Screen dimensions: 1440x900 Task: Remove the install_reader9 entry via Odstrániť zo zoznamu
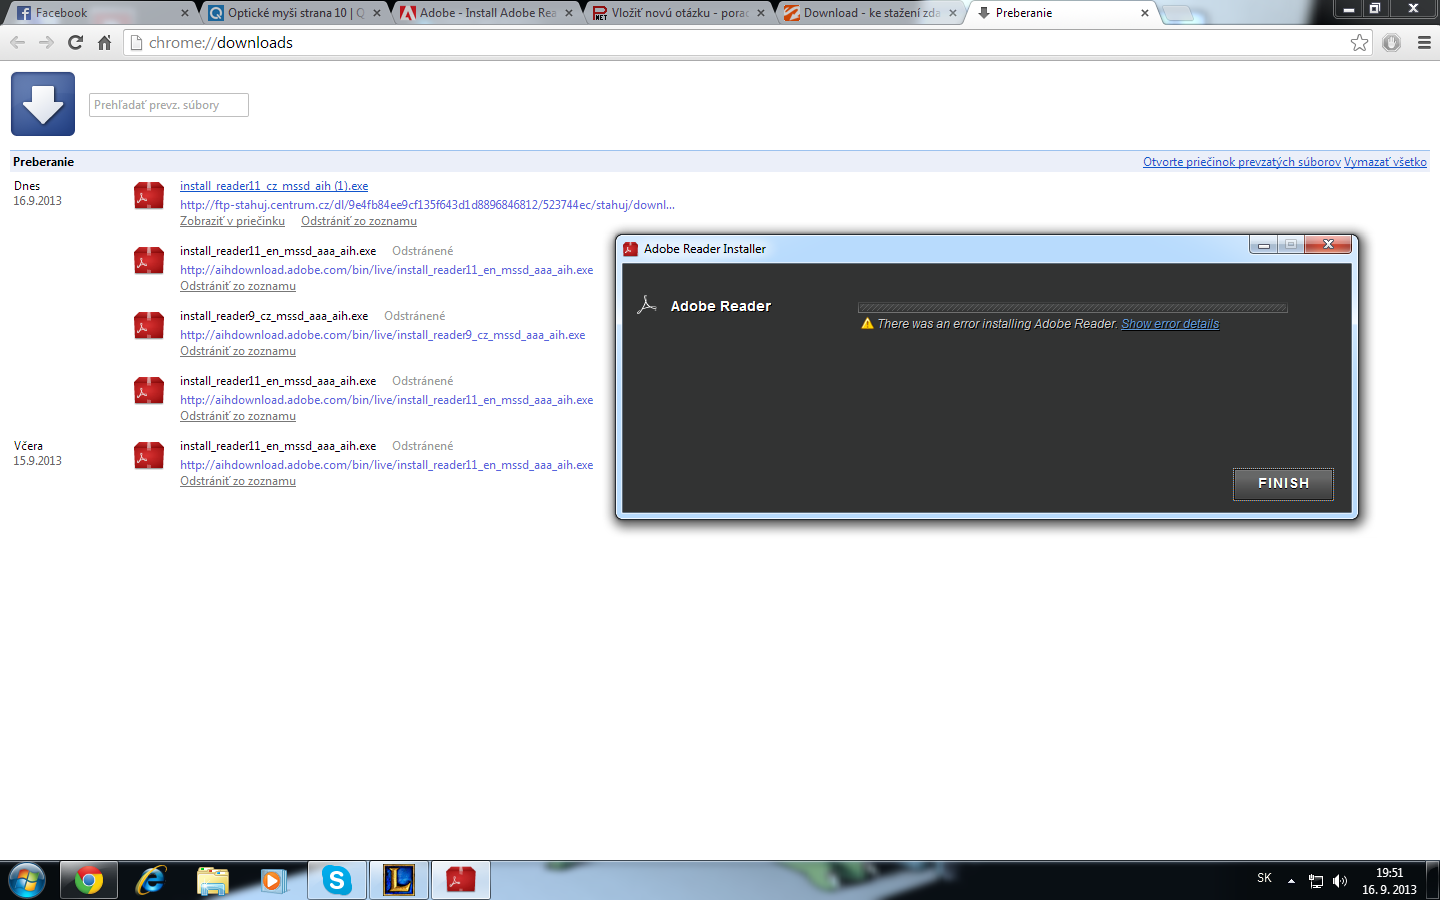pos(238,351)
